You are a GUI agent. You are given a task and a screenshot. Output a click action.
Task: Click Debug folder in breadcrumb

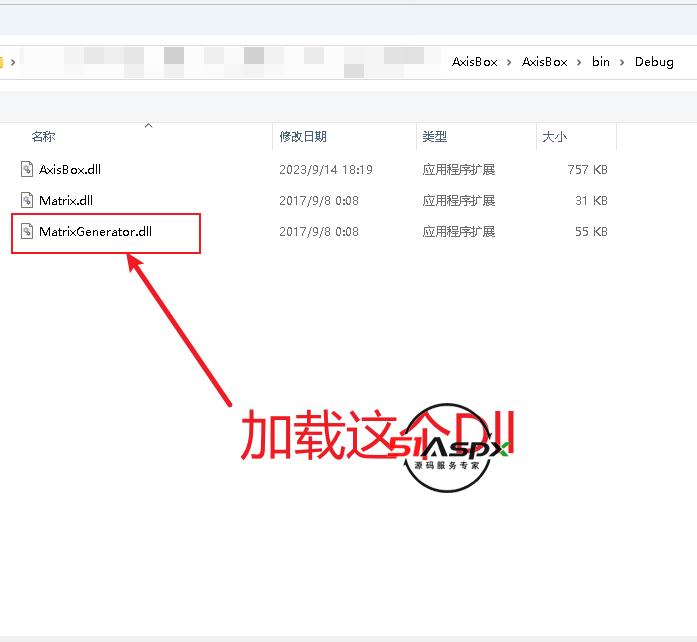(654, 62)
